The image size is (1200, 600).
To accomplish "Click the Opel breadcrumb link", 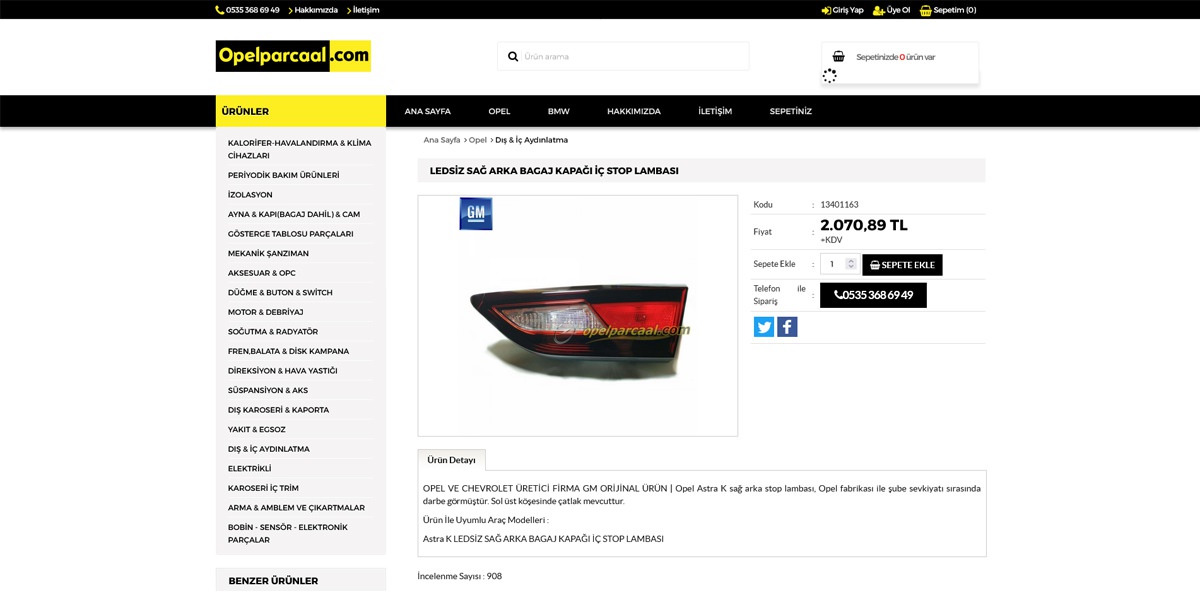I will [x=478, y=140].
